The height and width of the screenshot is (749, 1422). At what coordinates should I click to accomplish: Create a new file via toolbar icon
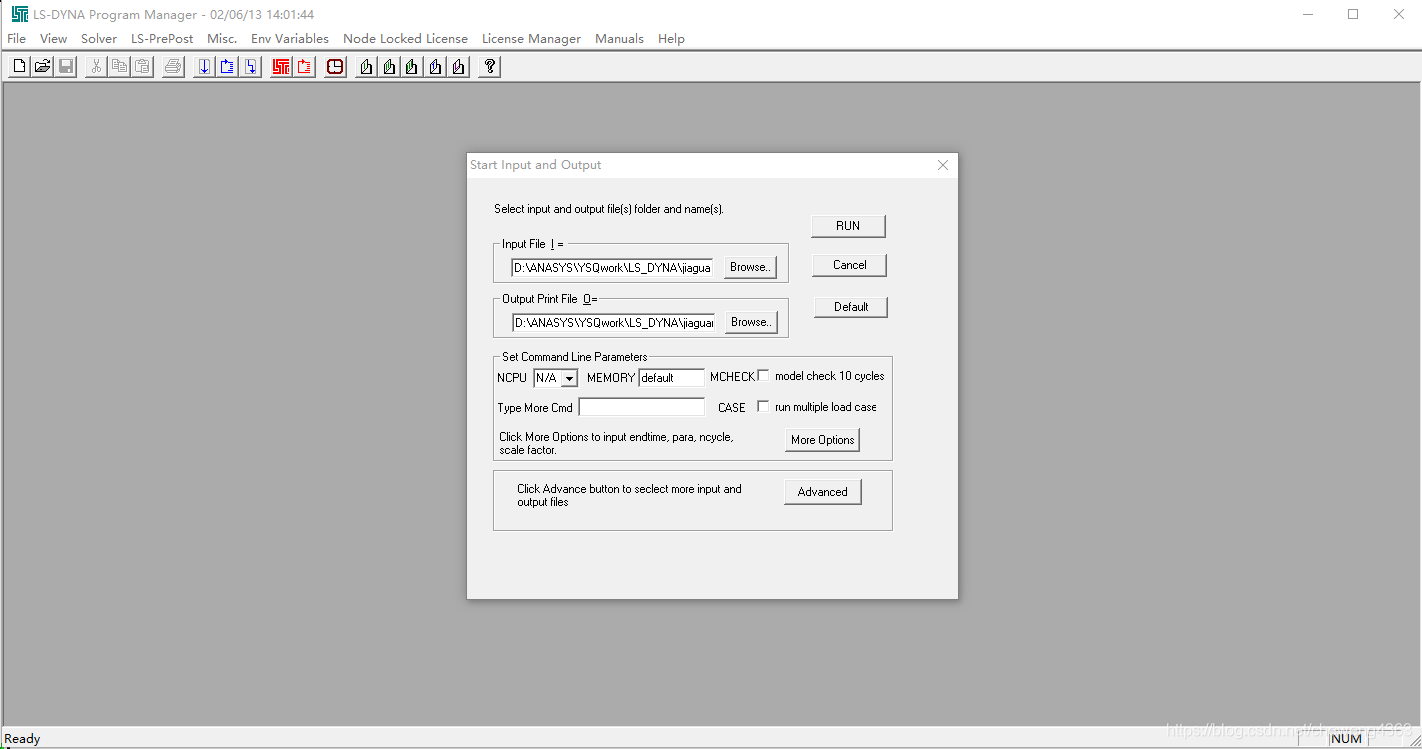tap(19, 67)
